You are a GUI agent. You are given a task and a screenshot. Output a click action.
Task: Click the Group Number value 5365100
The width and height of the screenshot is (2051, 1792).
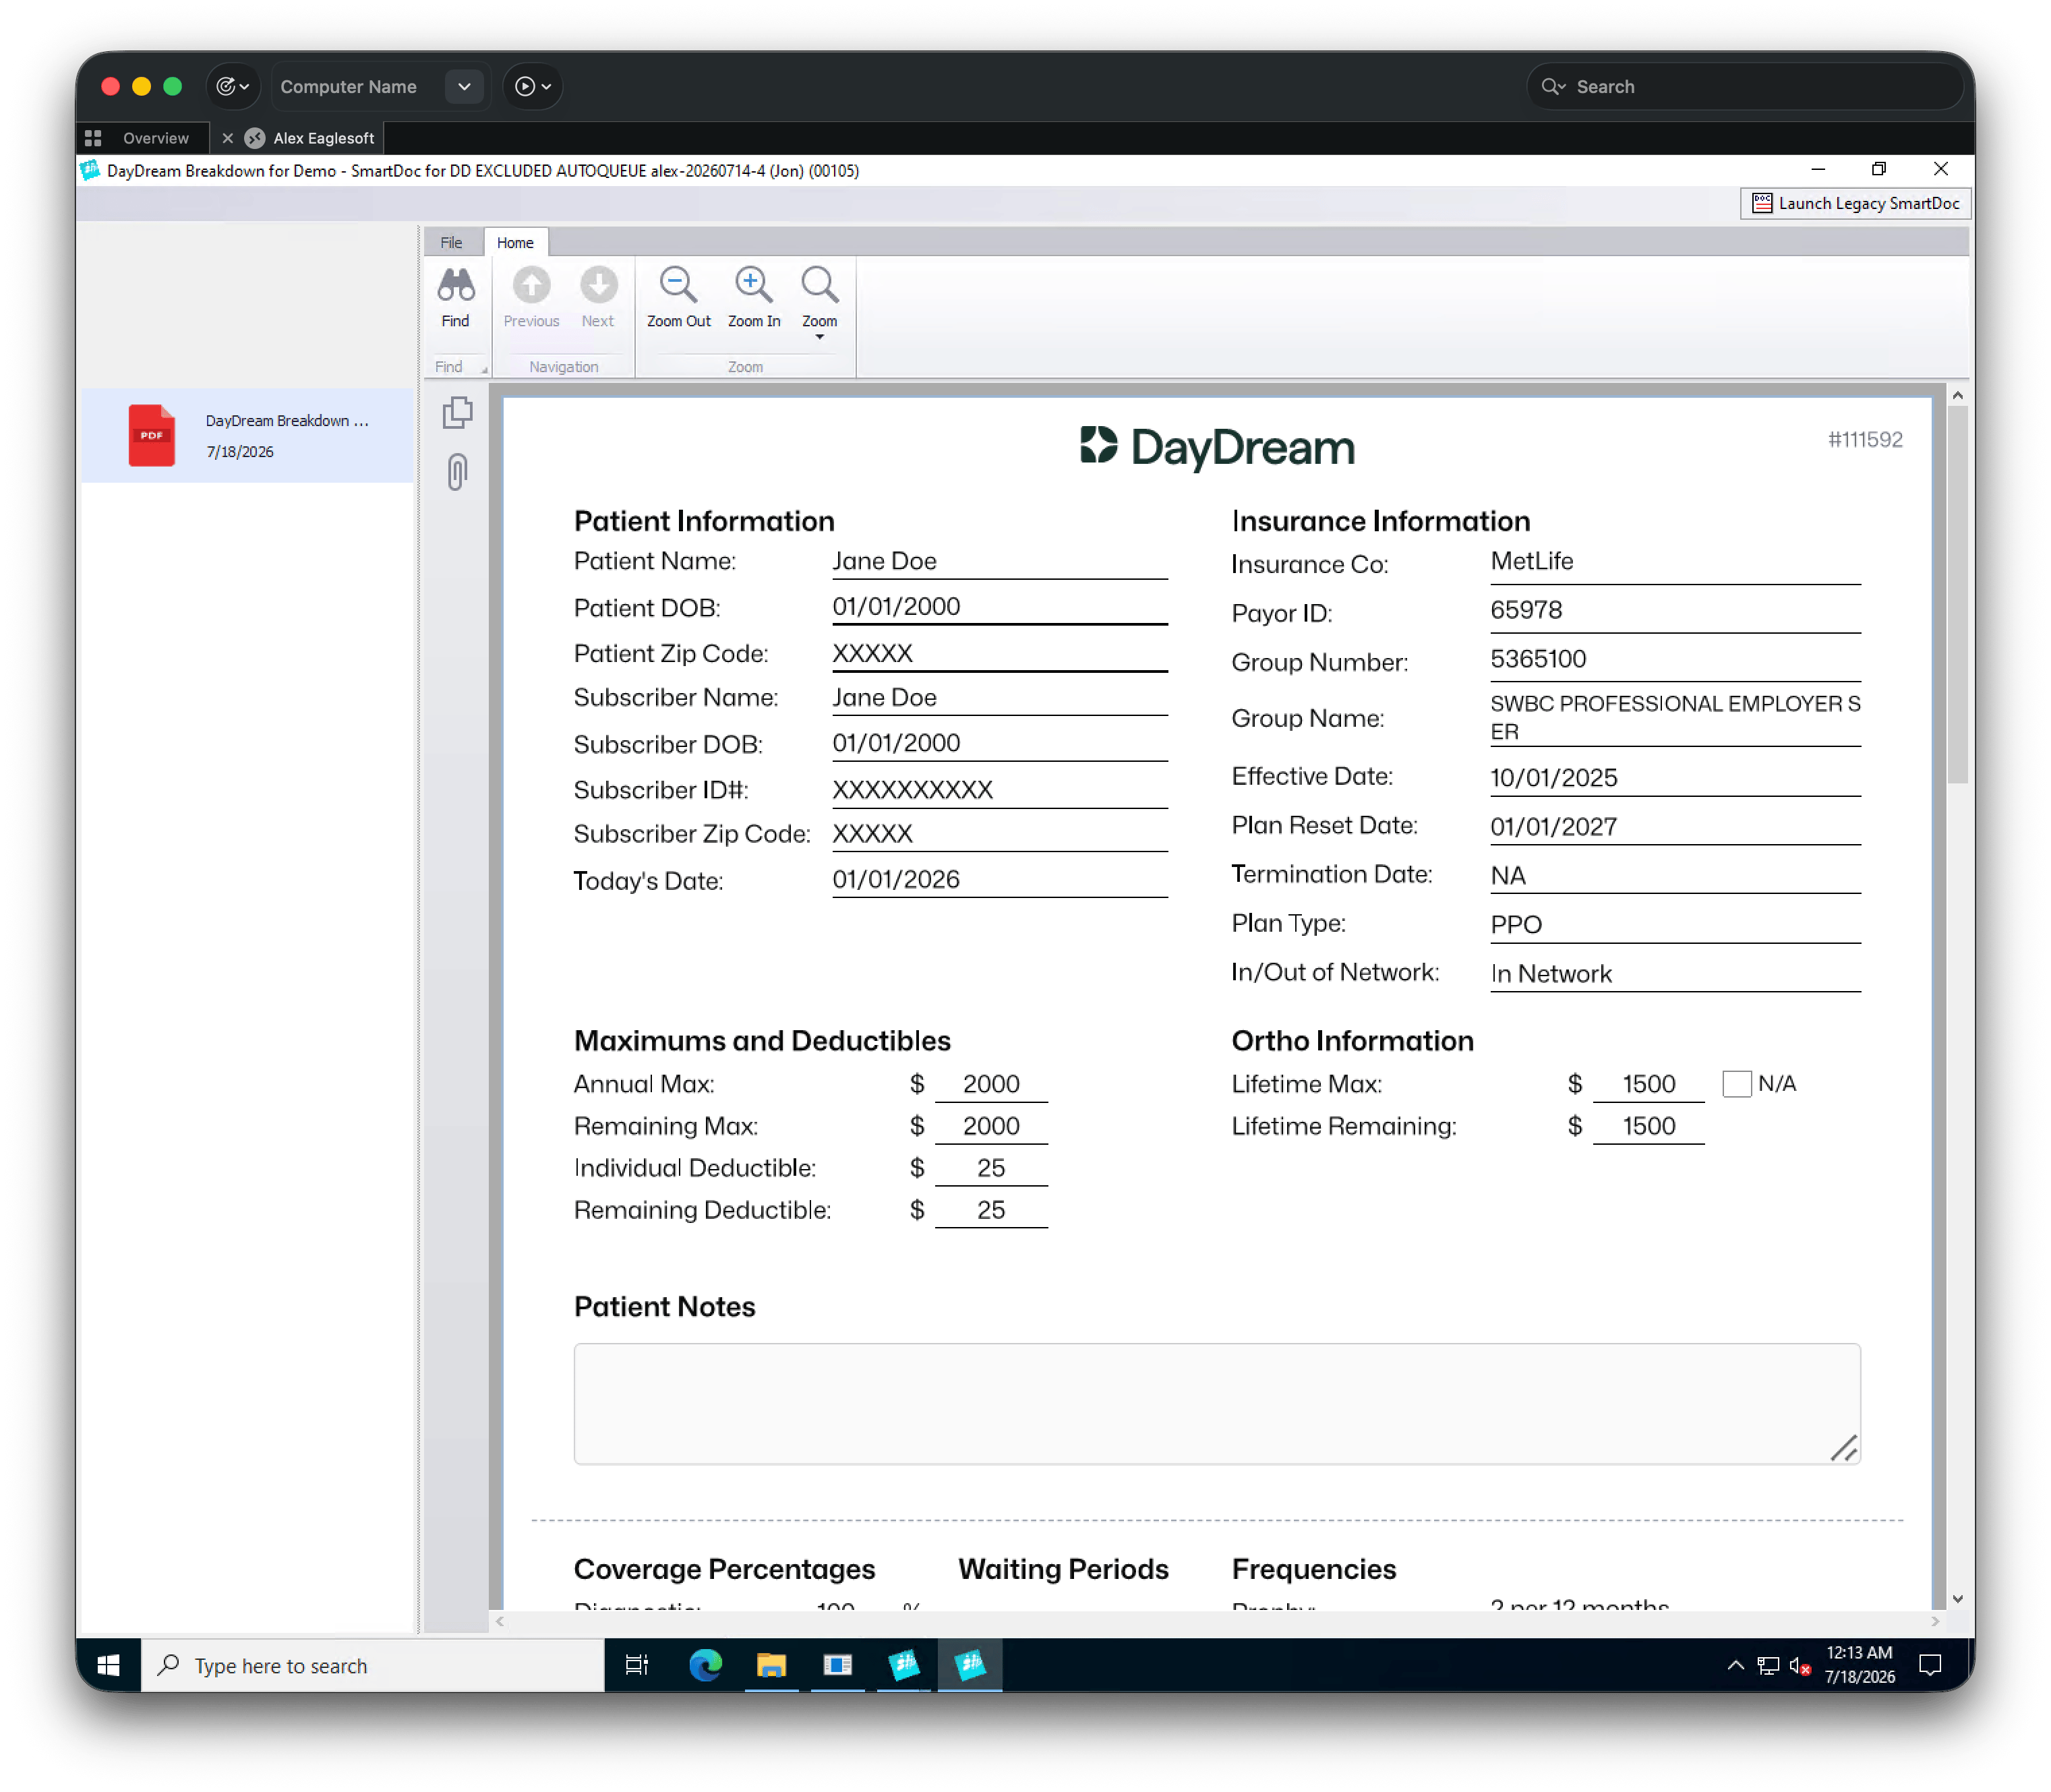point(1538,660)
